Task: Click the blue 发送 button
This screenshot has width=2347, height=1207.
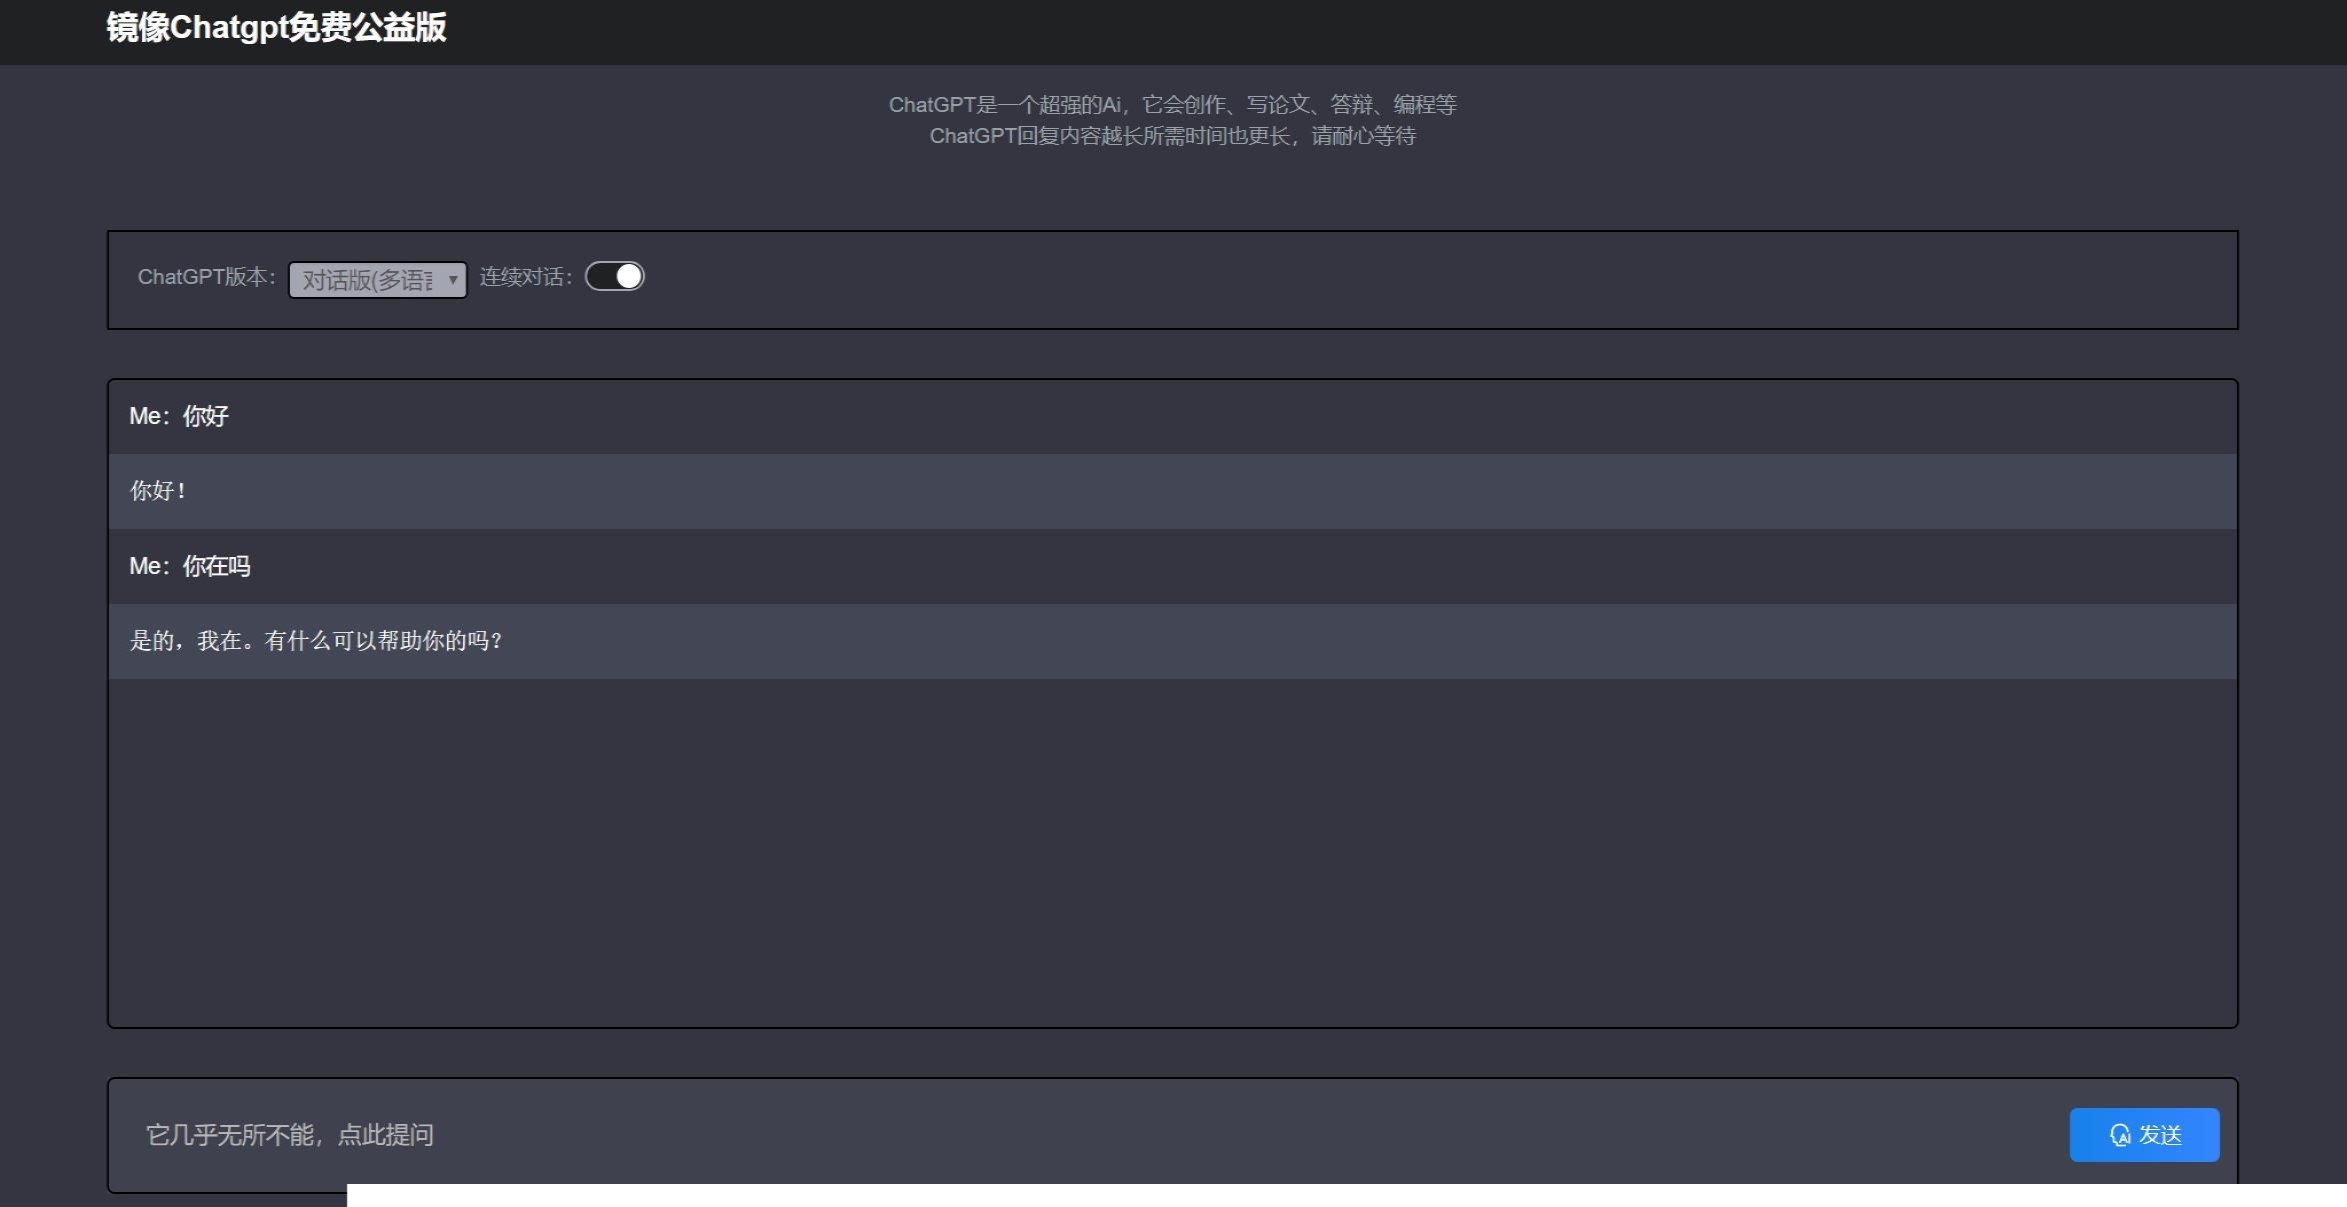Action: click(x=2144, y=1134)
